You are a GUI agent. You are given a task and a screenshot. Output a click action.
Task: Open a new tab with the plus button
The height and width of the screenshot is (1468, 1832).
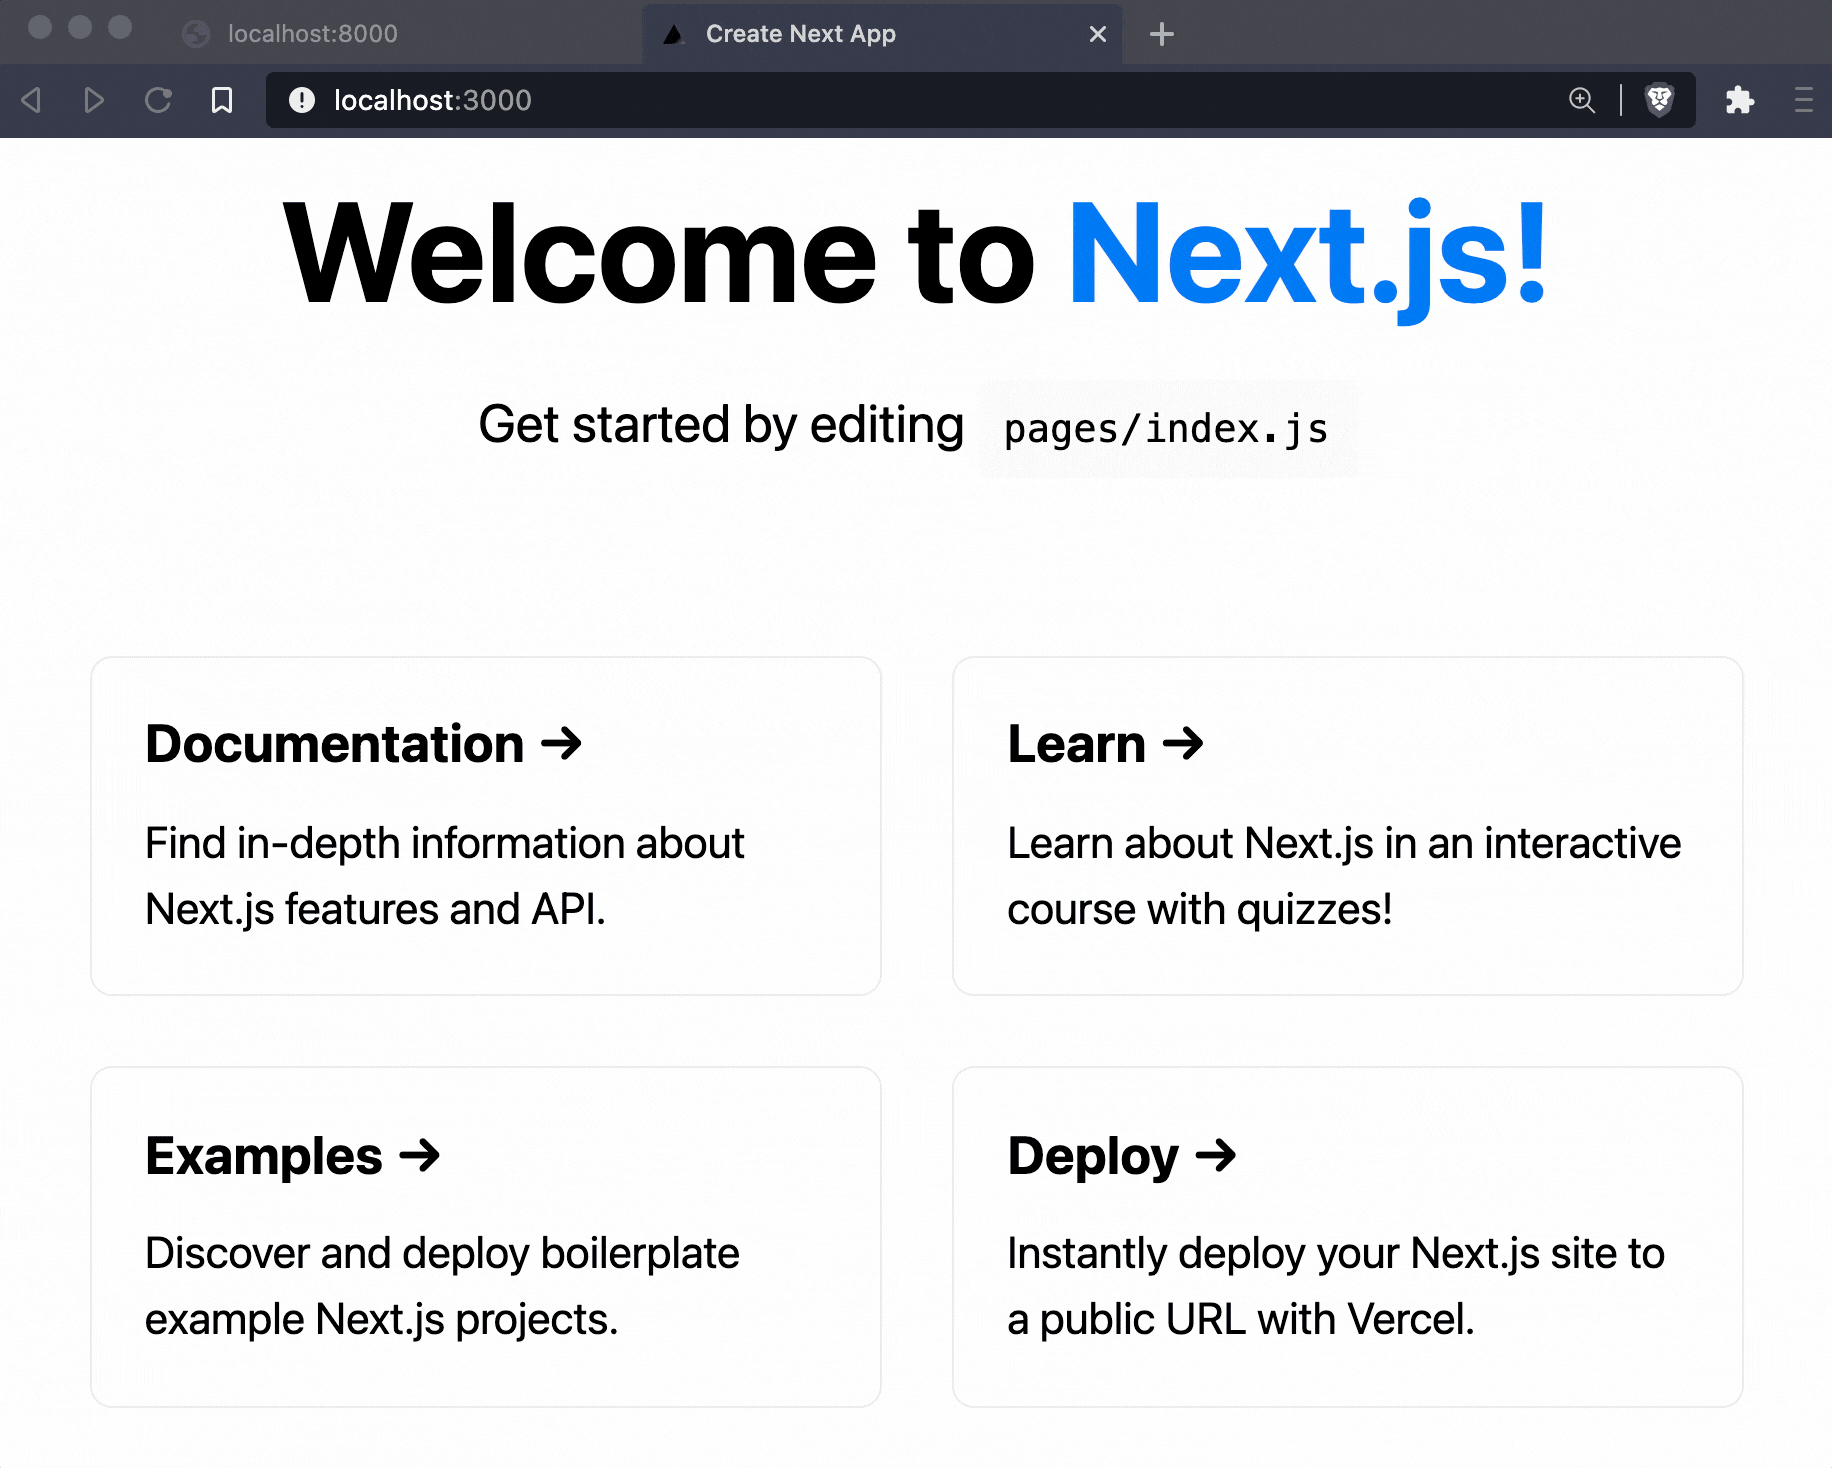coord(1161,33)
